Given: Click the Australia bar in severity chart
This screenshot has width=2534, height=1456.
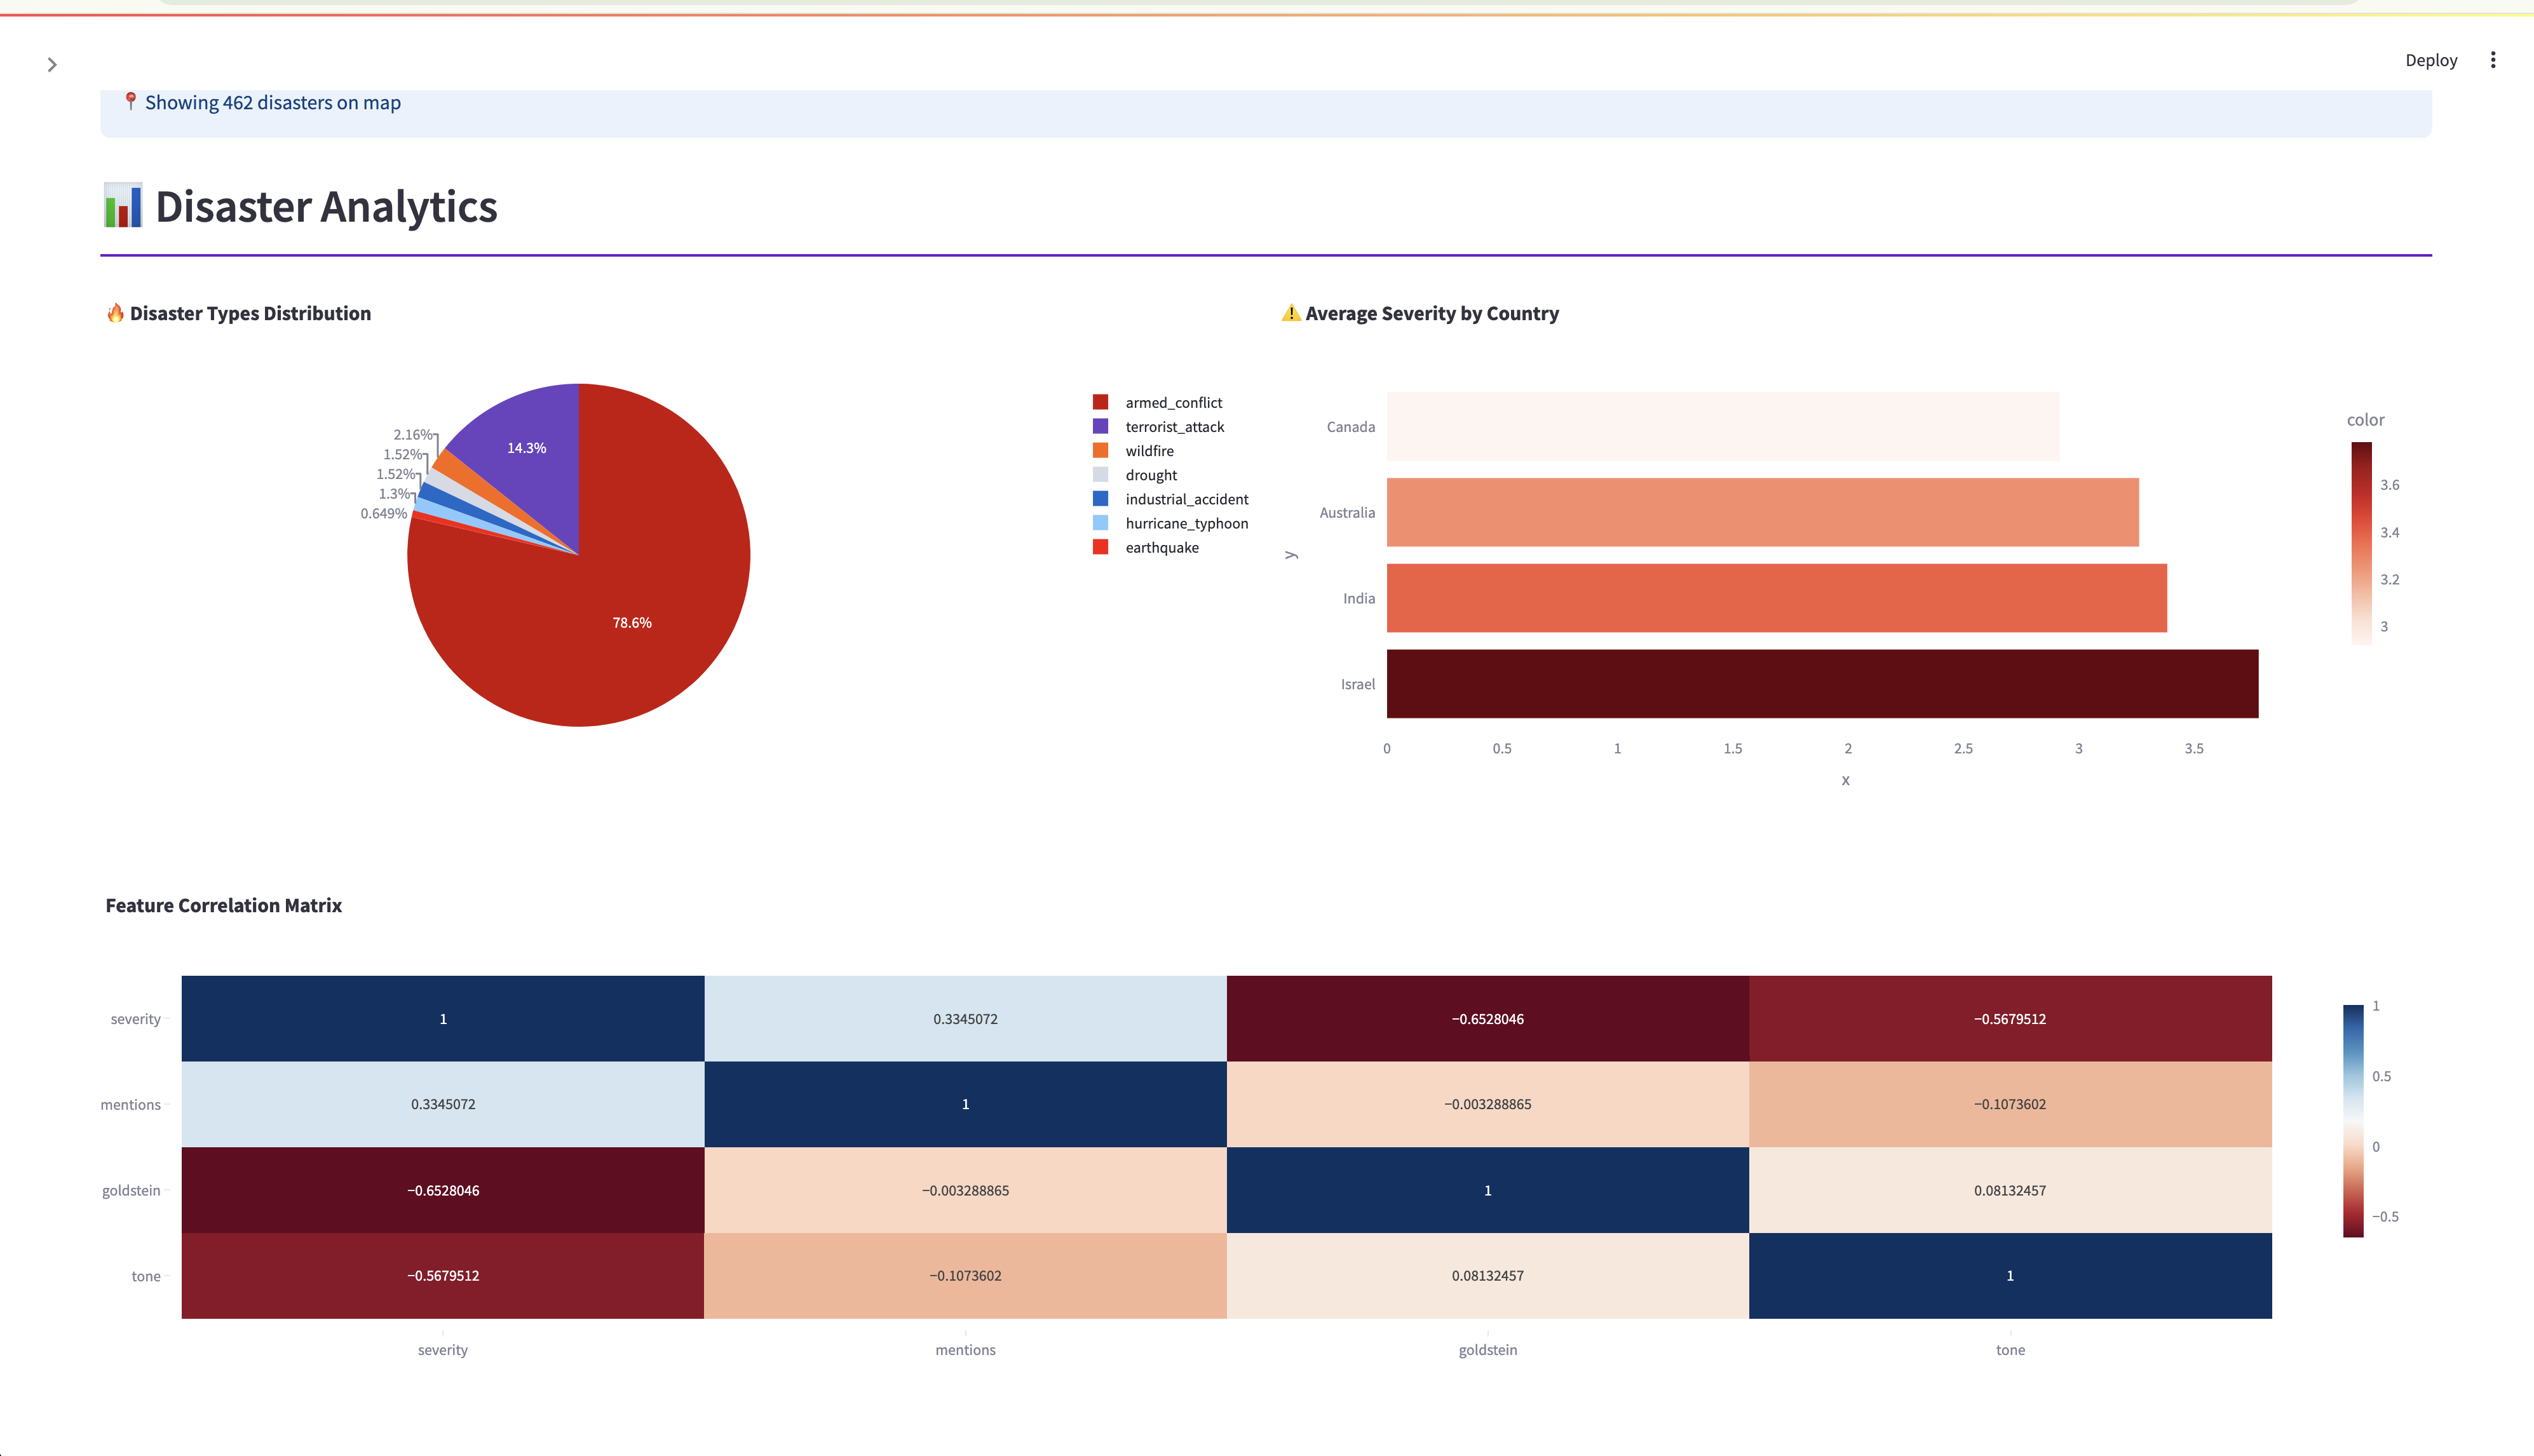Looking at the screenshot, I should click(1761, 512).
